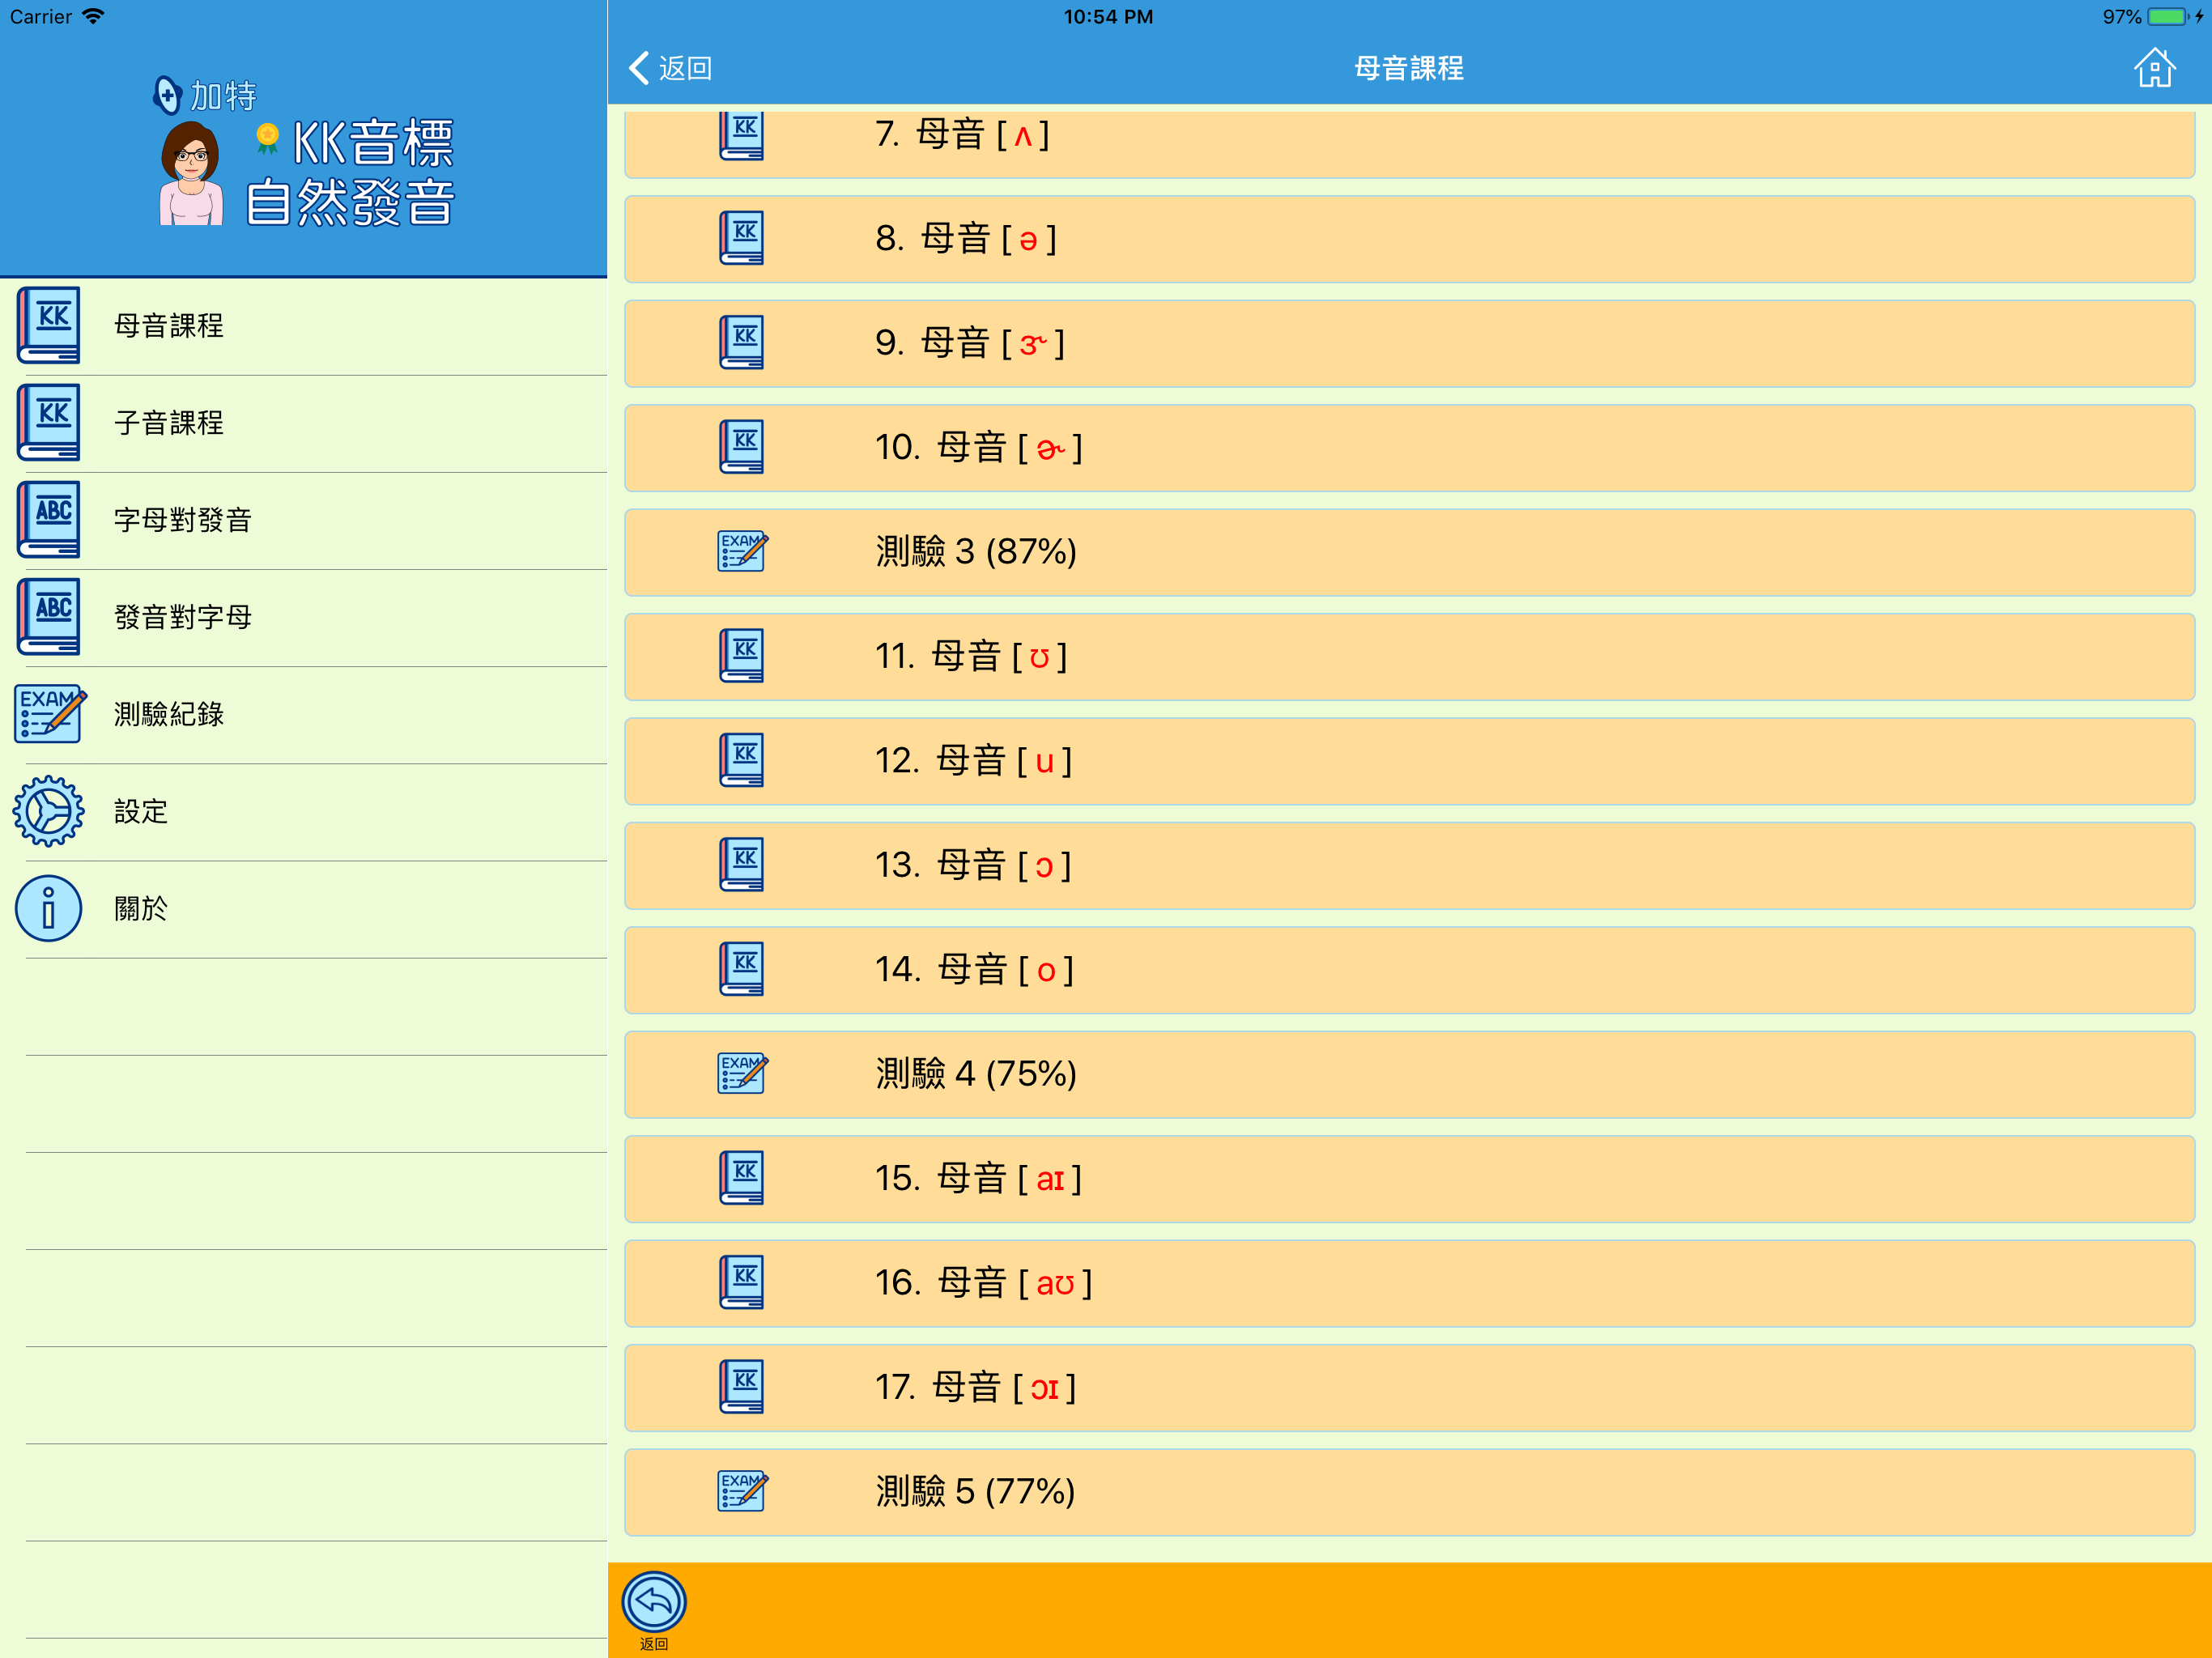Open lesson 13. 母音 [ɔ]

click(1409, 866)
